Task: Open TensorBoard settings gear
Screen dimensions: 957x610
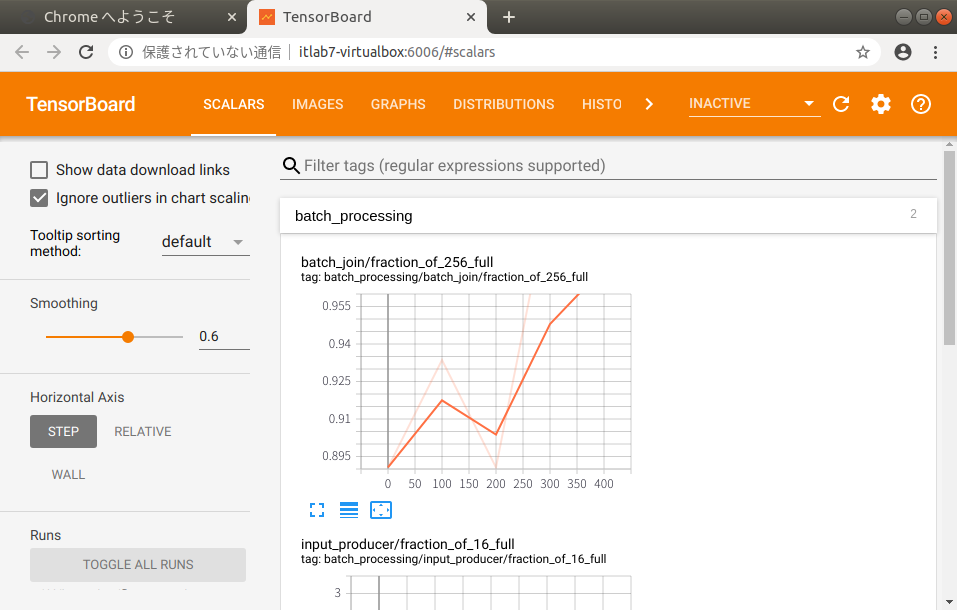Action: [x=881, y=104]
